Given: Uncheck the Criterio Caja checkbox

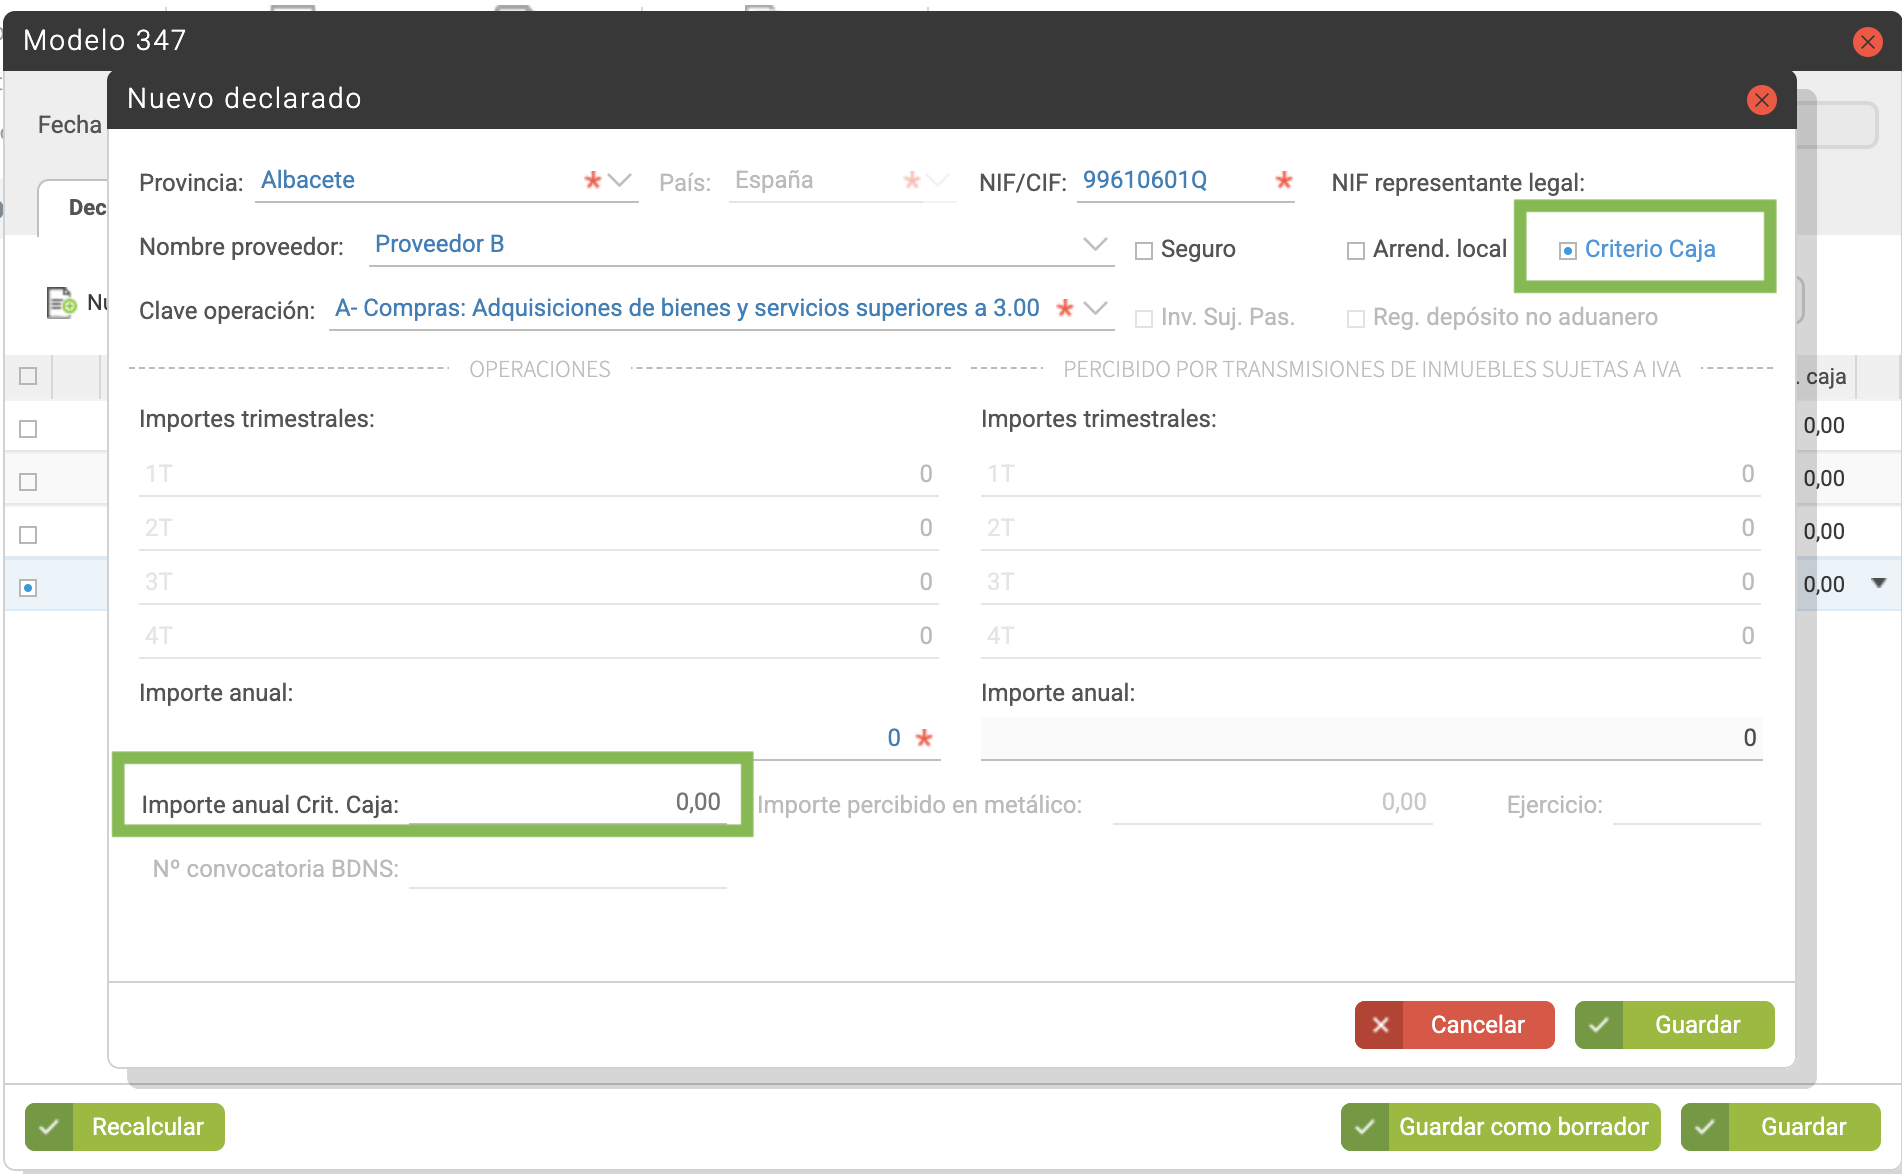Looking at the screenshot, I should coord(1568,251).
